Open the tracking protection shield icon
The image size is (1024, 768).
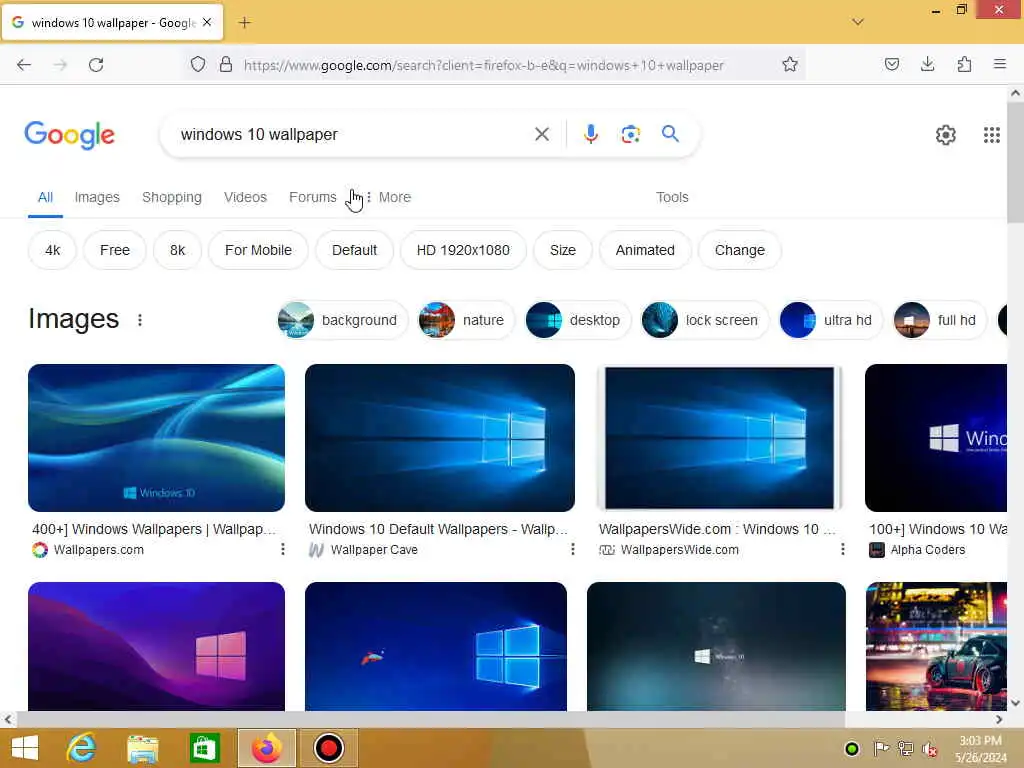198,65
